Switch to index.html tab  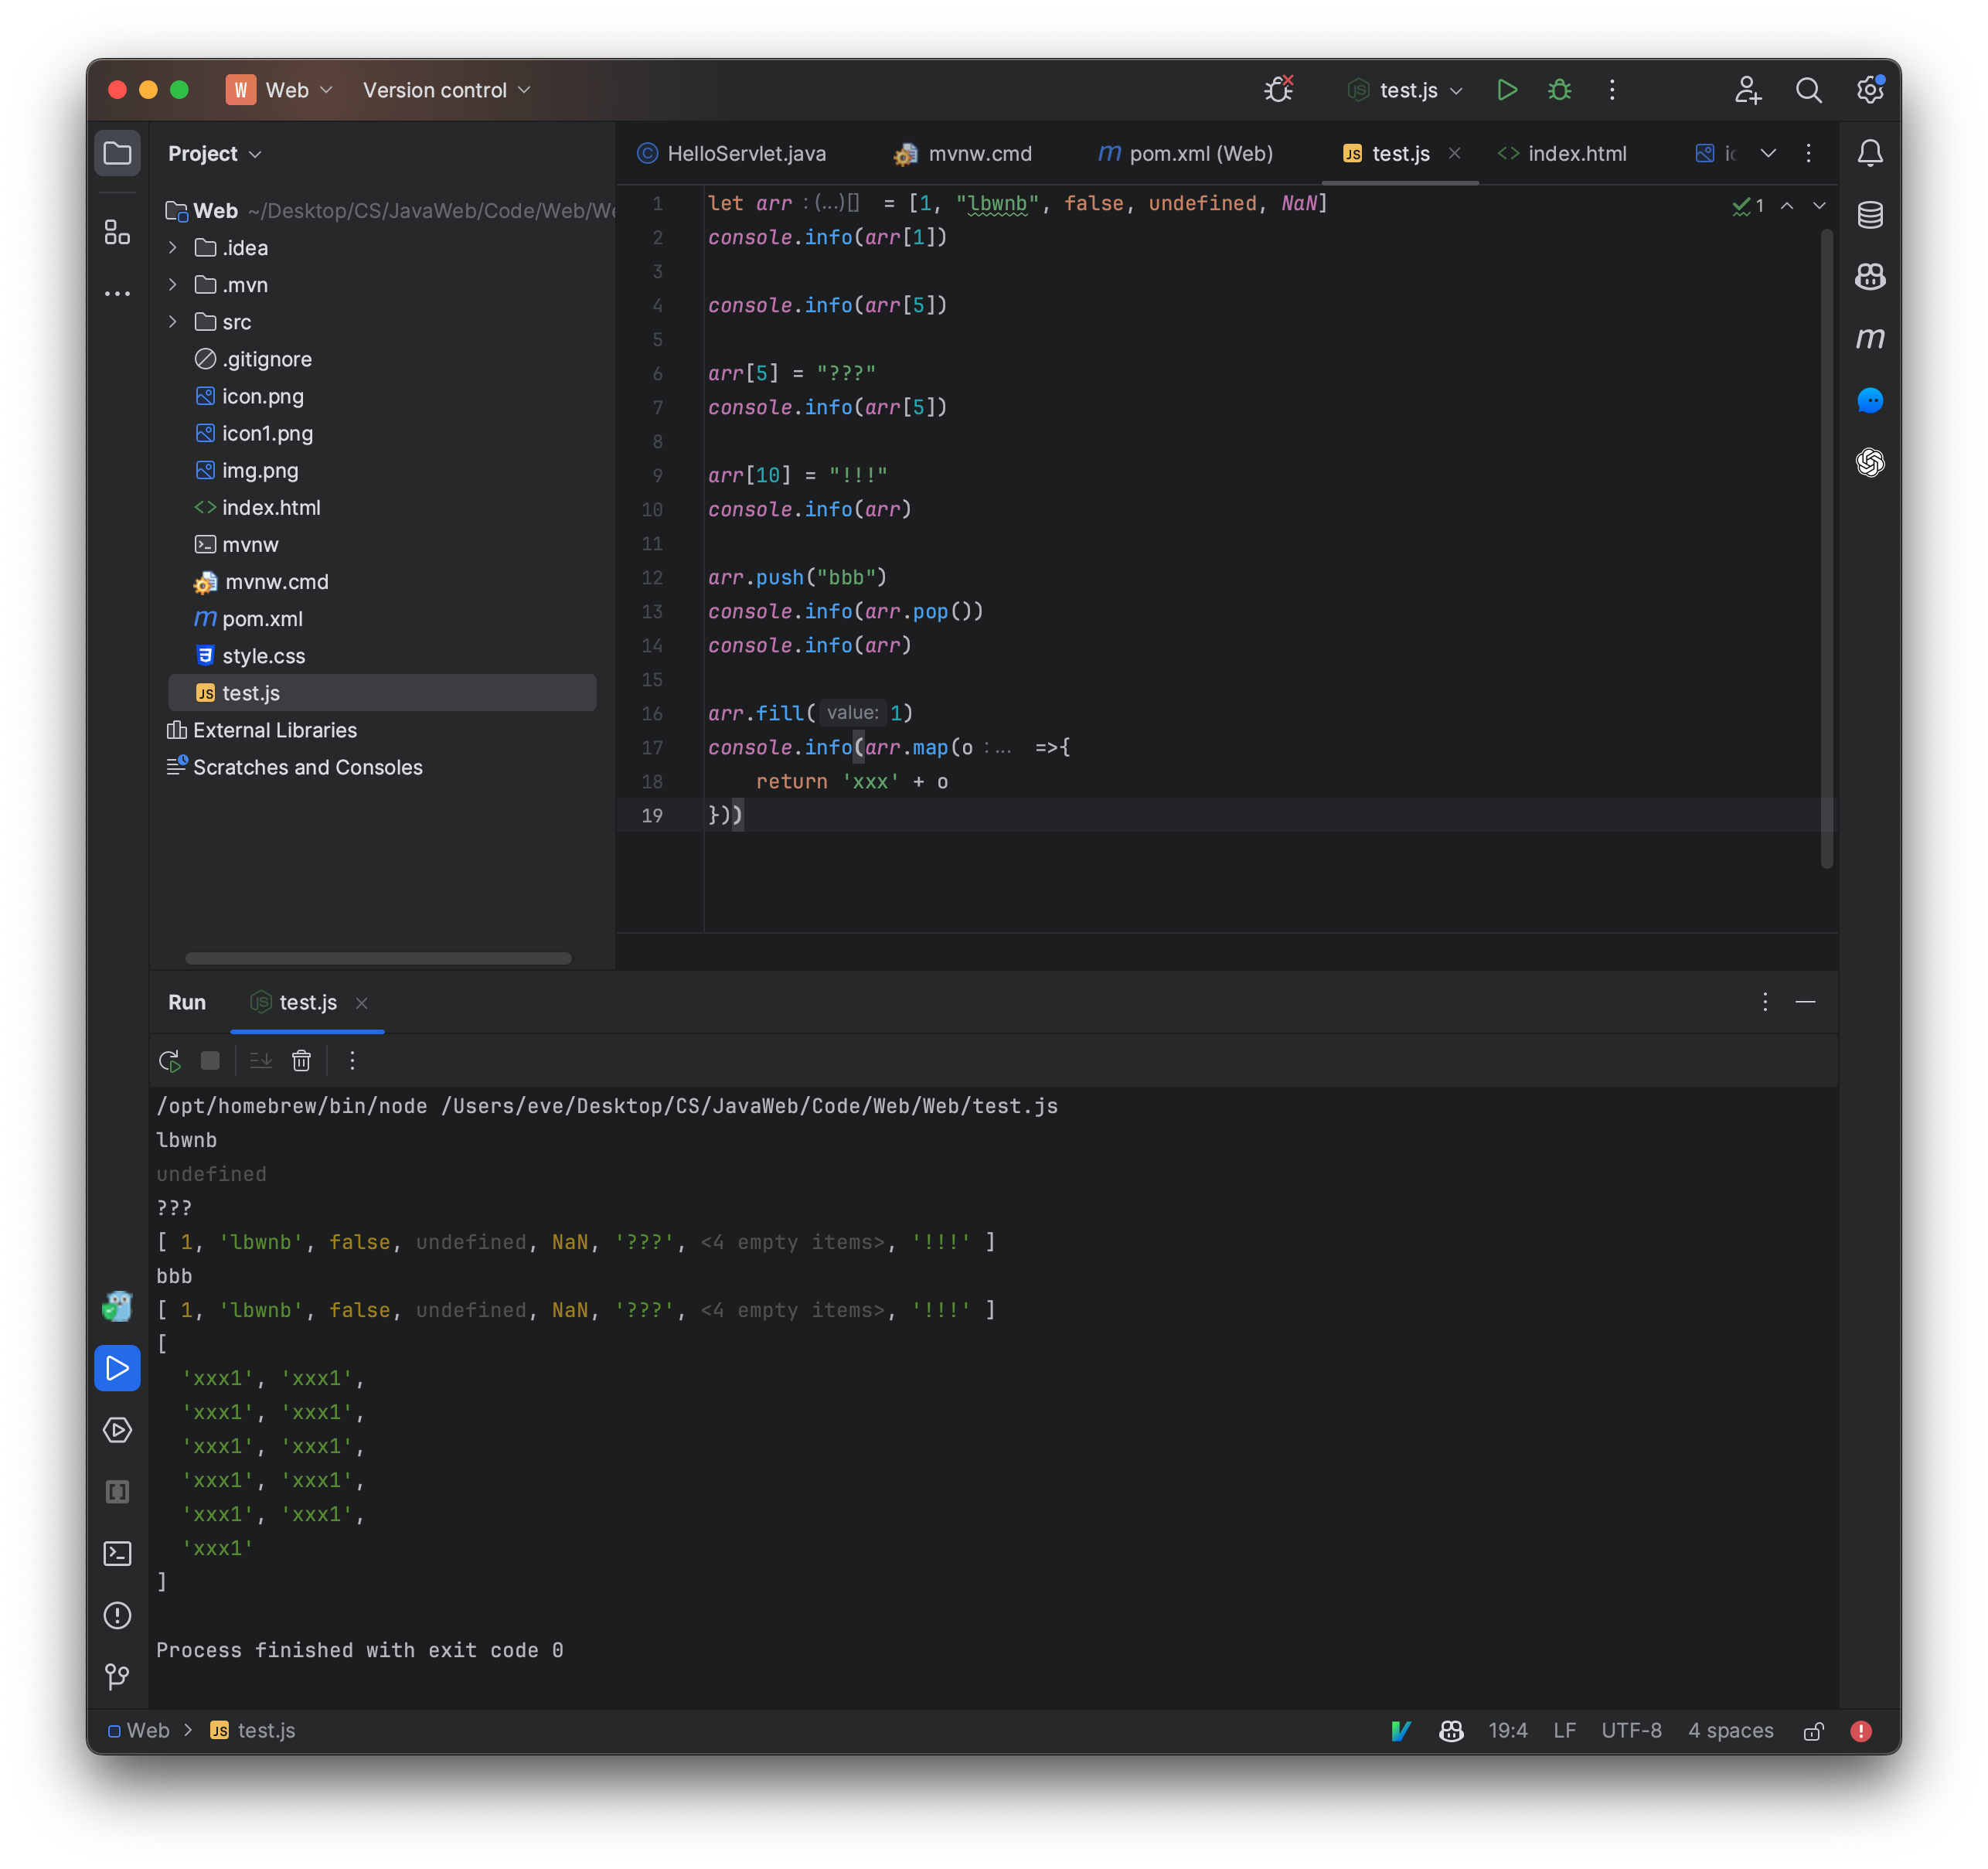(1562, 153)
